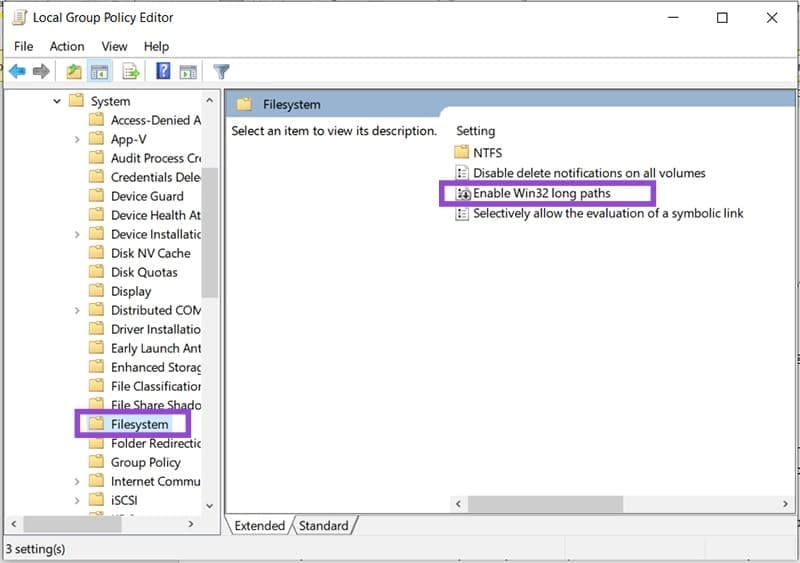
Task: Expand the Device Installation tree node
Action: [x=77, y=234]
